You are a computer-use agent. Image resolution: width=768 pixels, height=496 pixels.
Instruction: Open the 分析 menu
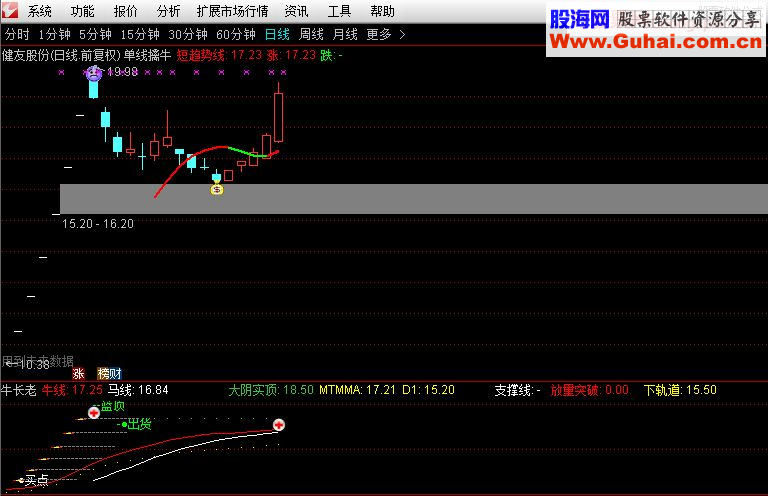(168, 11)
